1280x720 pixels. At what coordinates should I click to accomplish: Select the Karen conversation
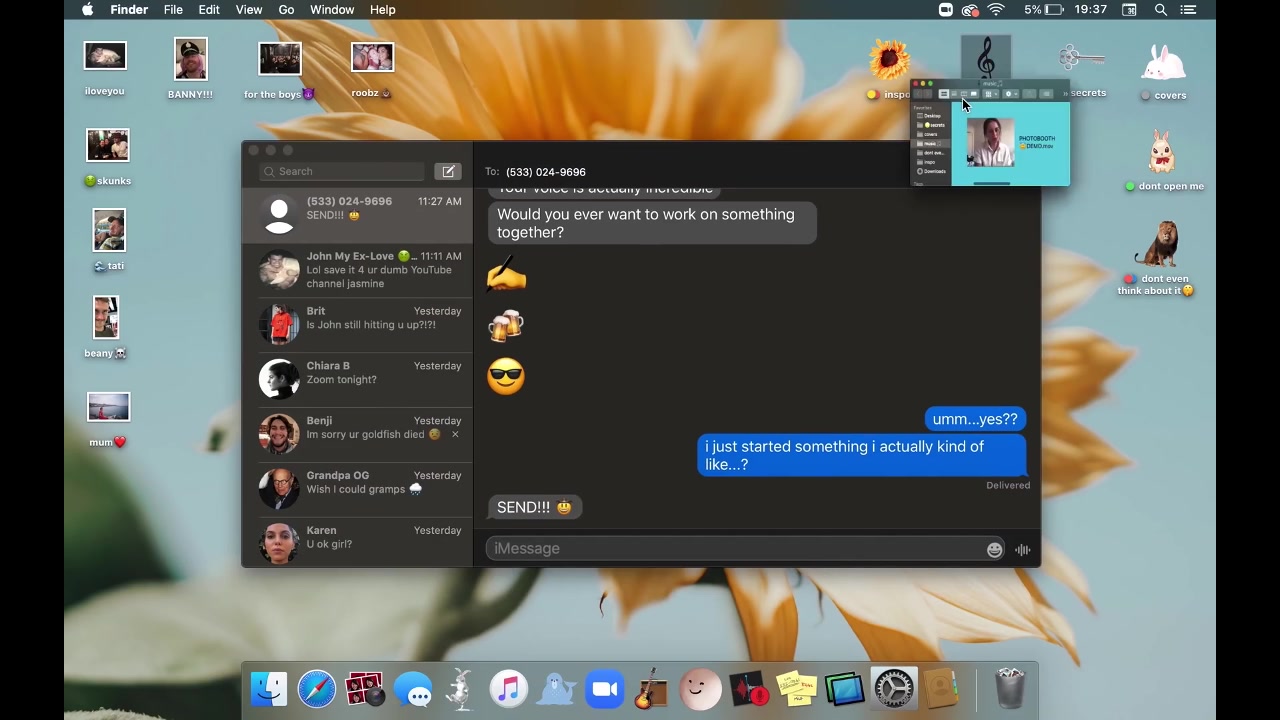(357, 542)
